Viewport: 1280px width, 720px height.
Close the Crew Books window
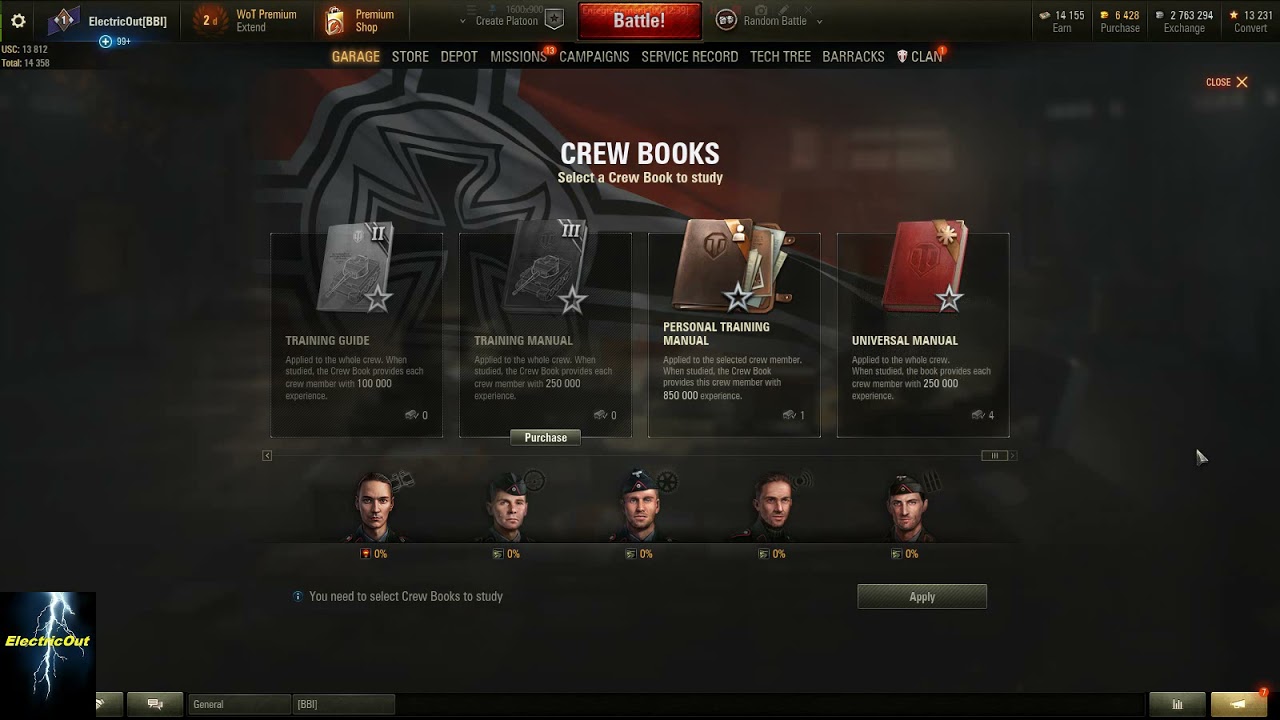tap(1227, 82)
